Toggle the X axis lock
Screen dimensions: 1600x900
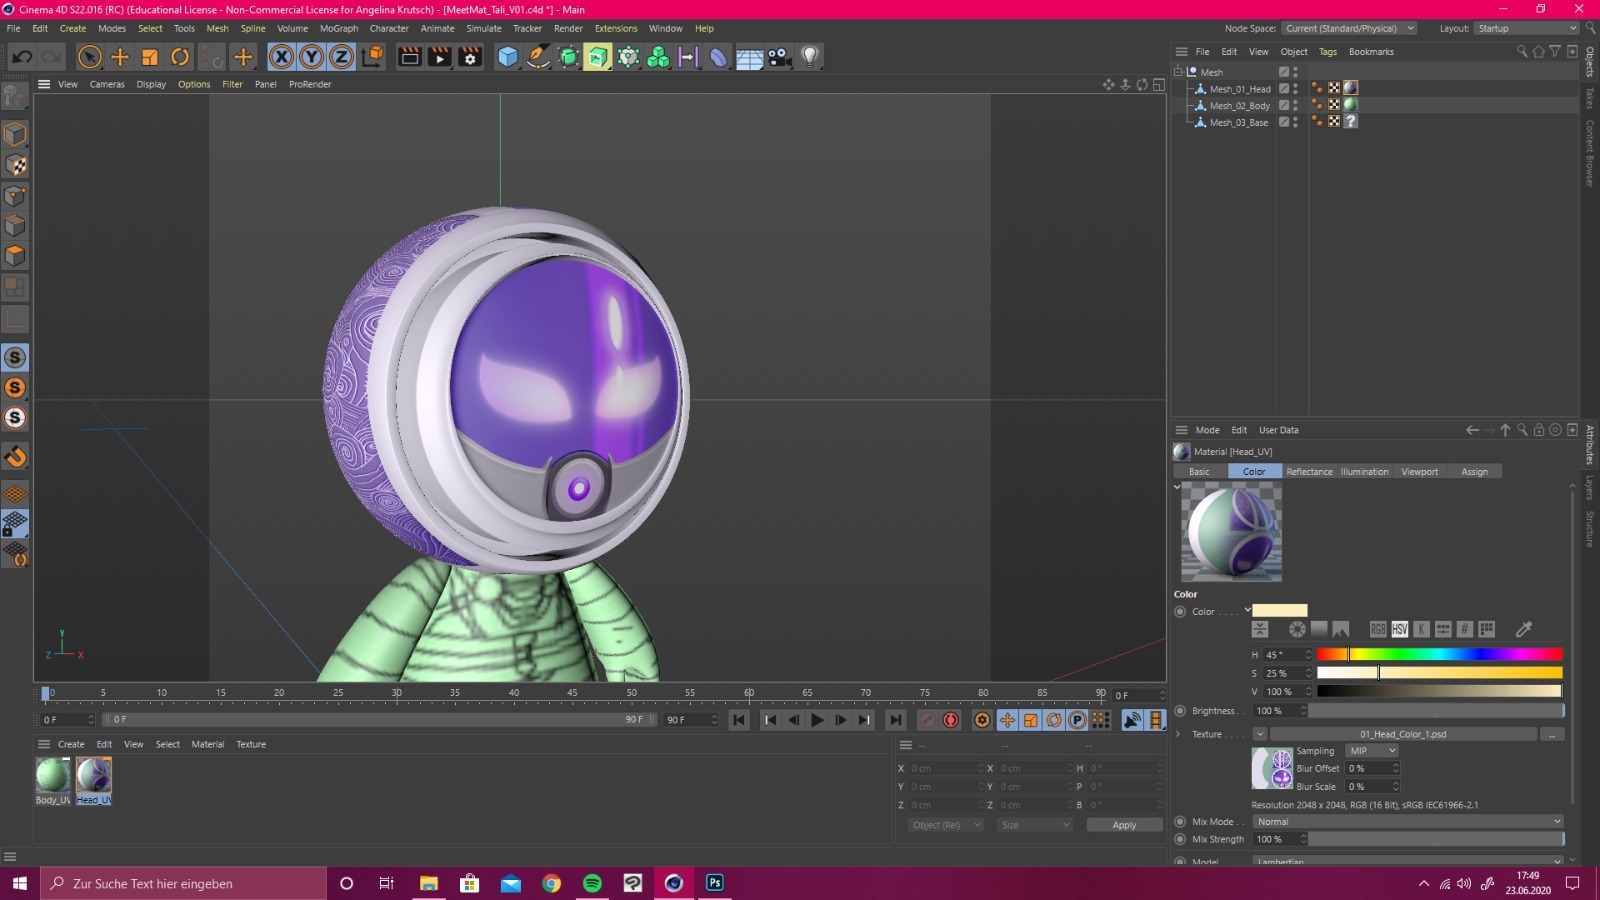point(282,57)
